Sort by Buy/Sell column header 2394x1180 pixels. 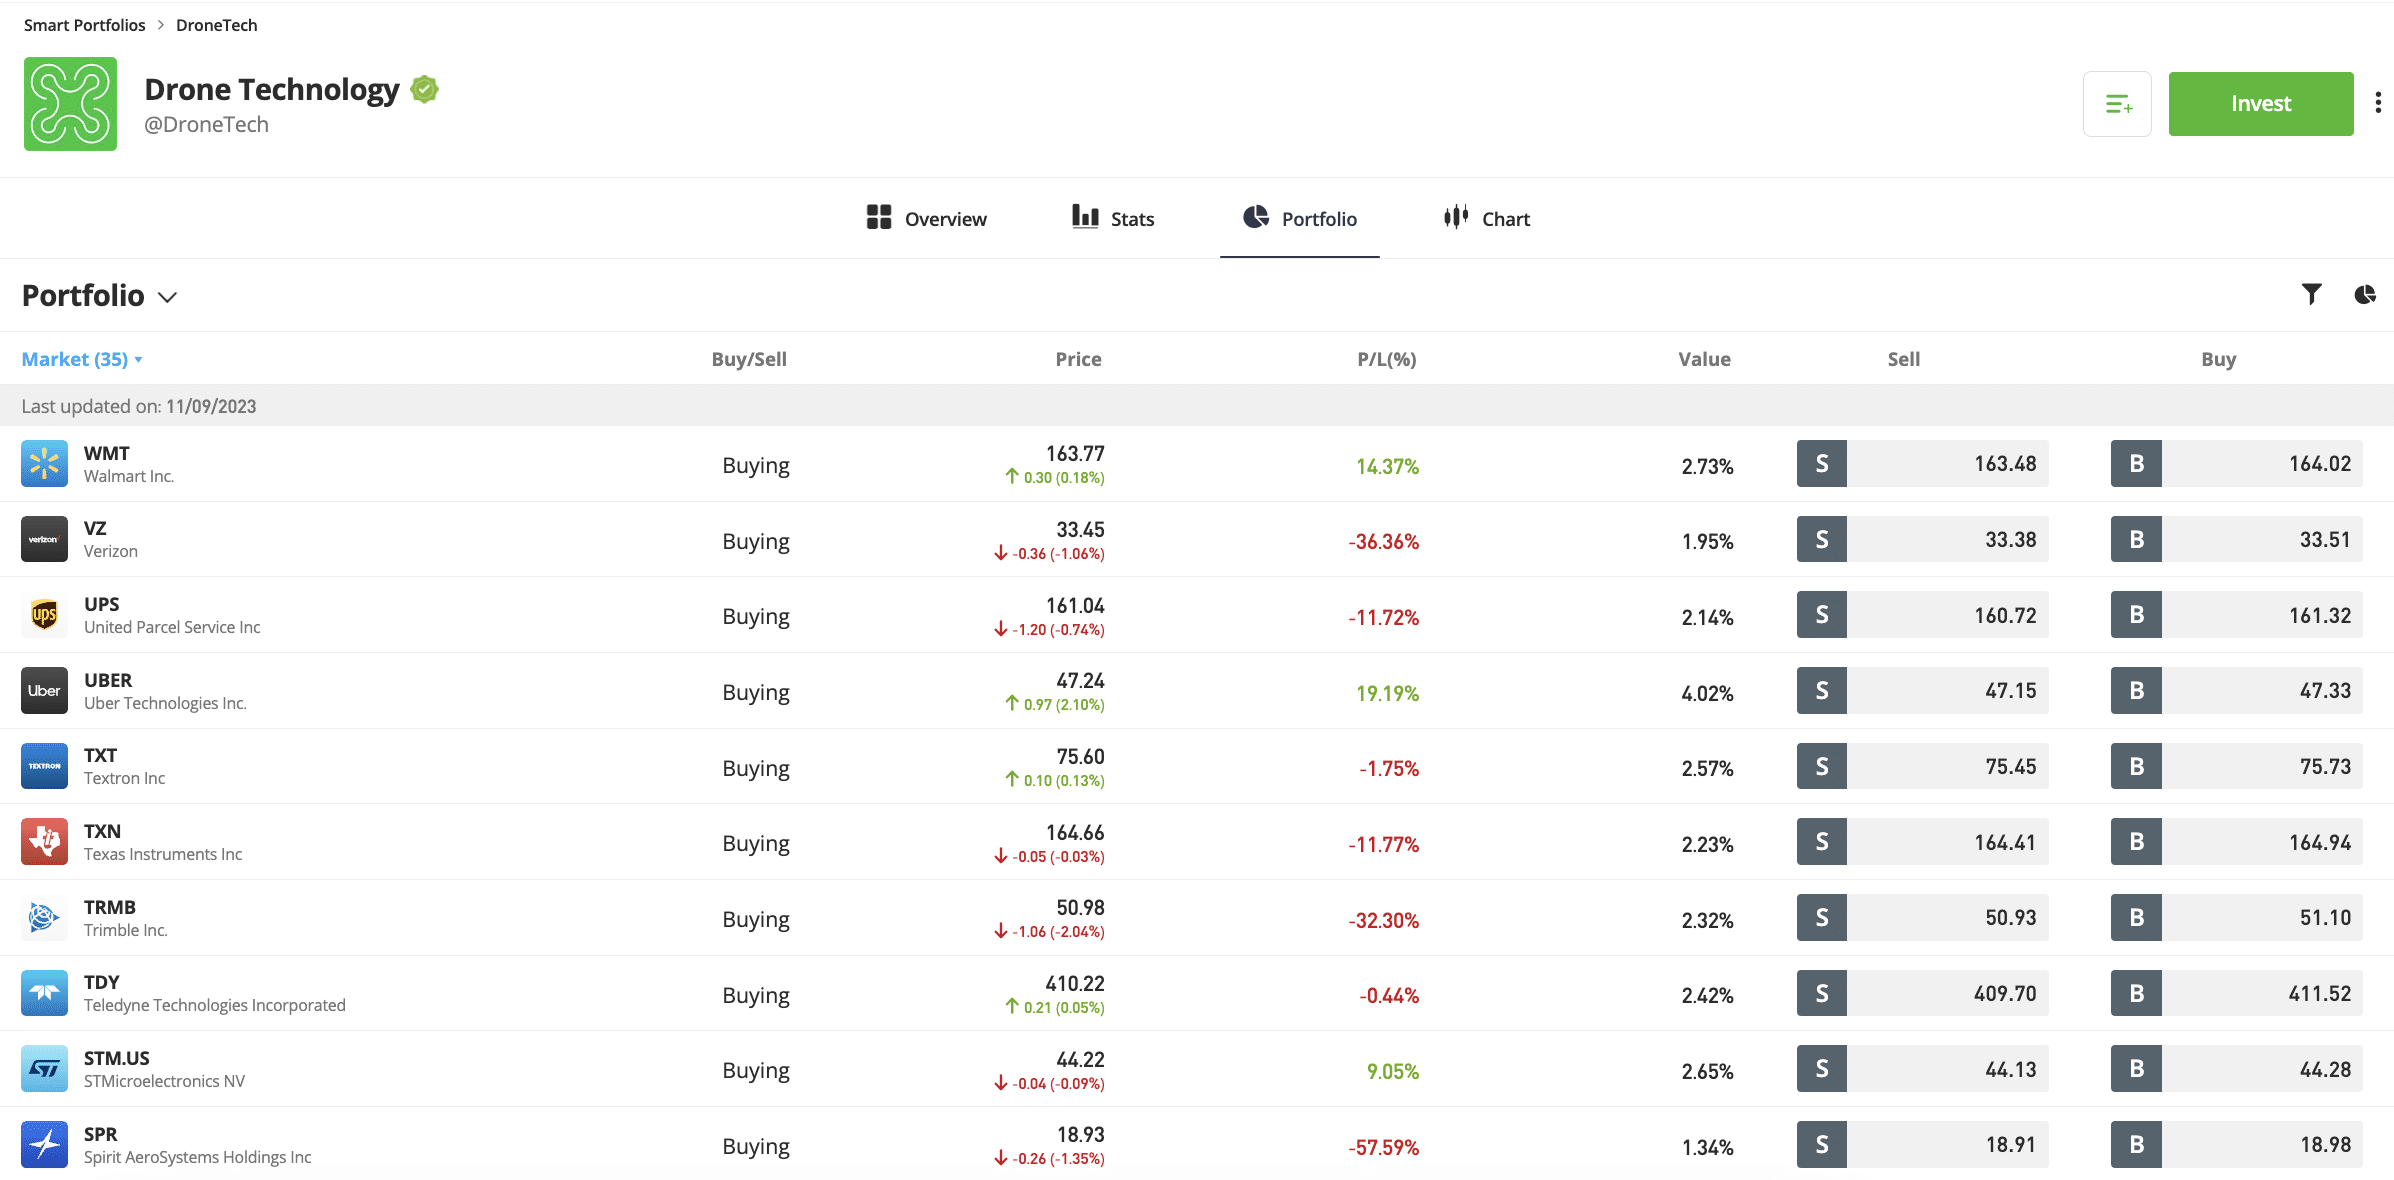pyautogui.click(x=749, y=359)
